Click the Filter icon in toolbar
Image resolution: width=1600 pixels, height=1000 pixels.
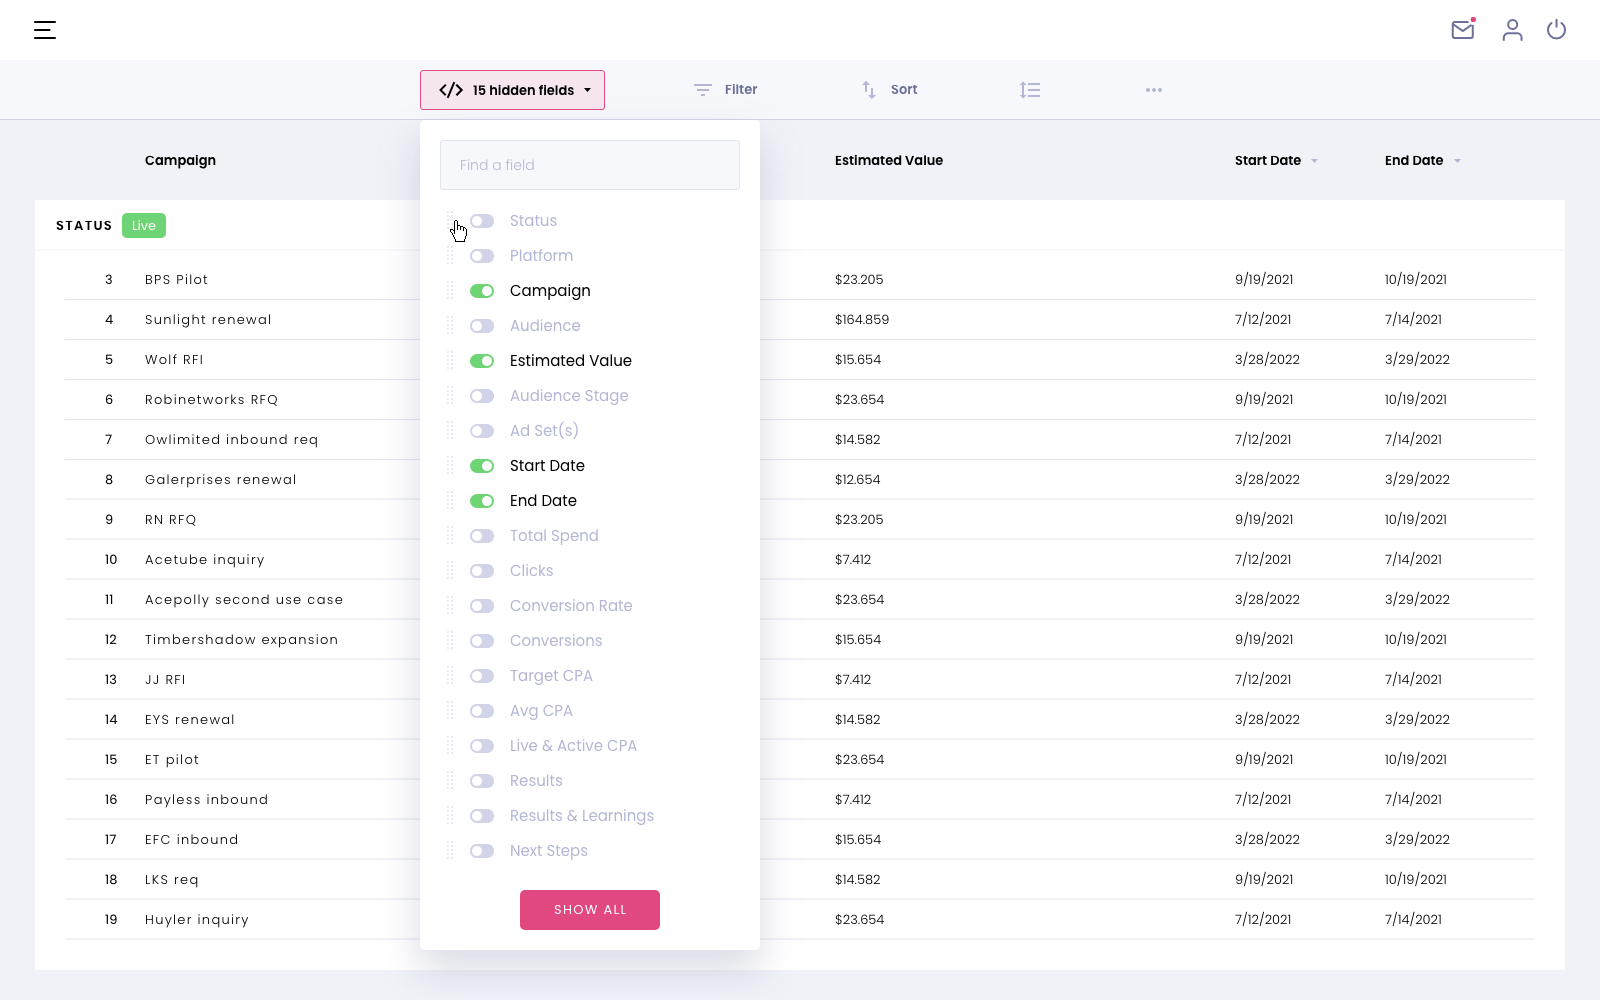point(703,90)
